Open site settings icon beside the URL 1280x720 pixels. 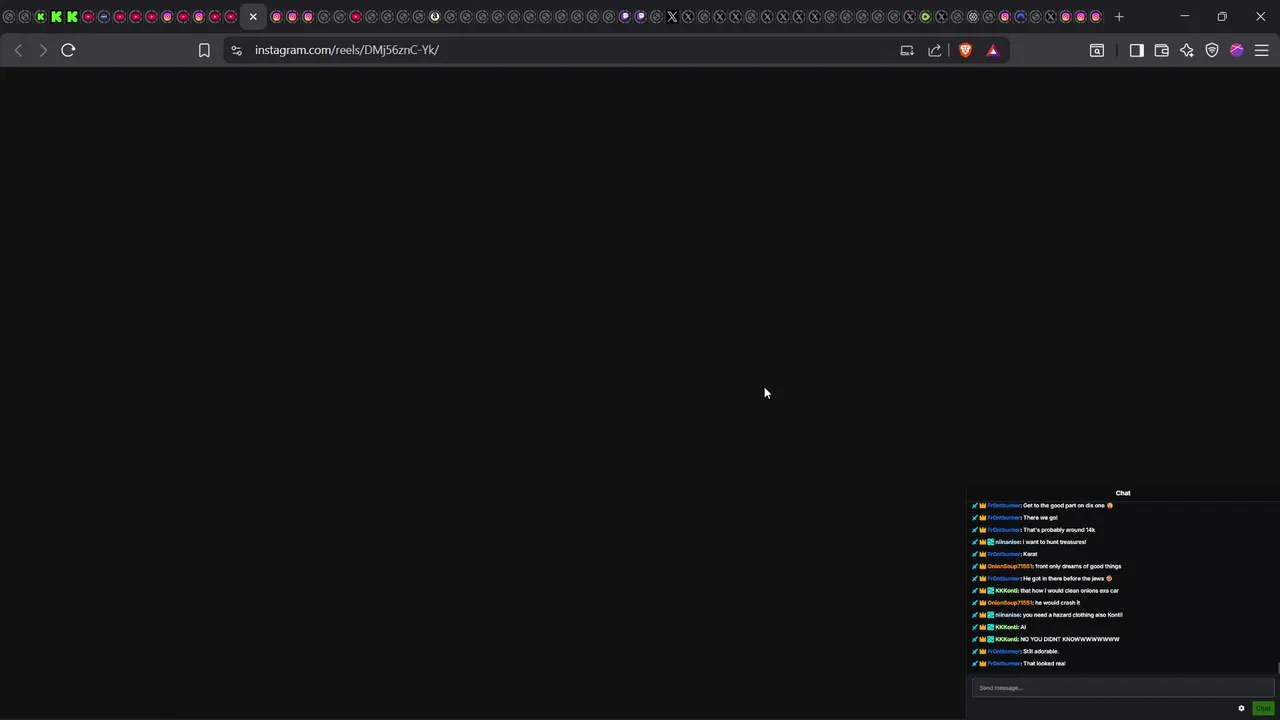(236, 50)
